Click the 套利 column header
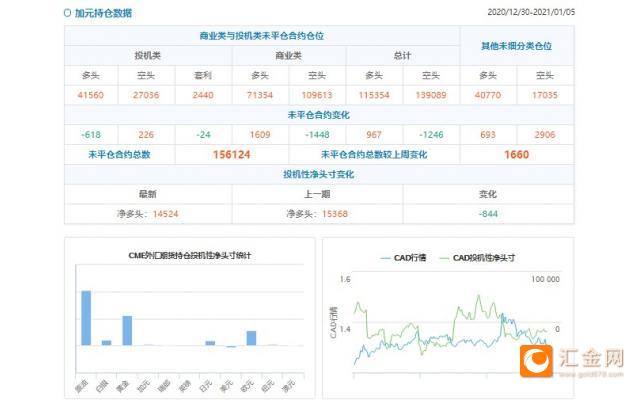The image size is (640, 400). point(203,76)
